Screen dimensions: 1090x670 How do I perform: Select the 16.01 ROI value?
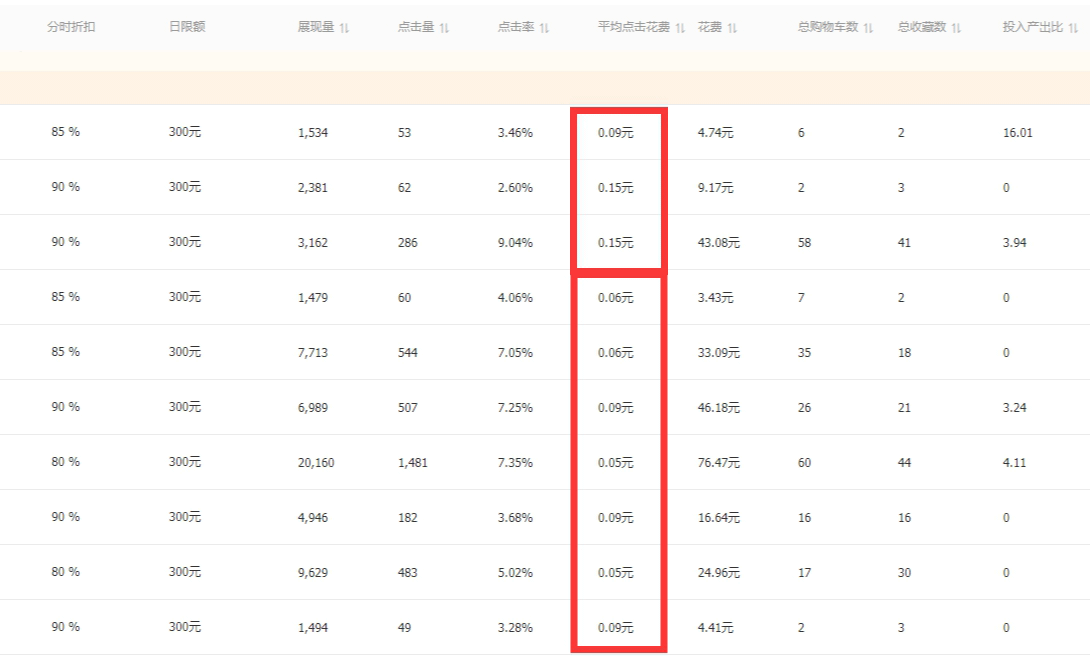(x=1017, y=133)
